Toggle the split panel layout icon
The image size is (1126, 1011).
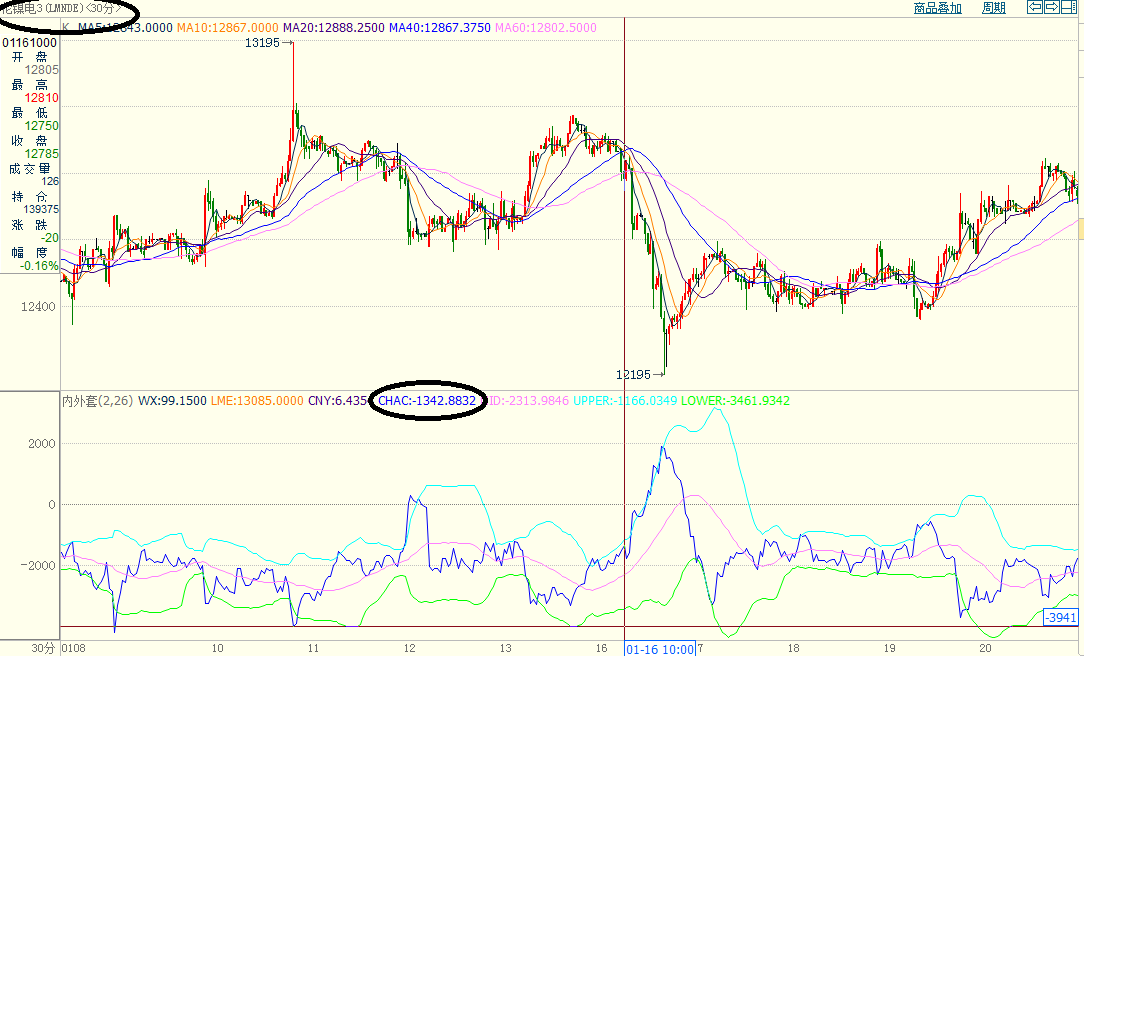1068,7
